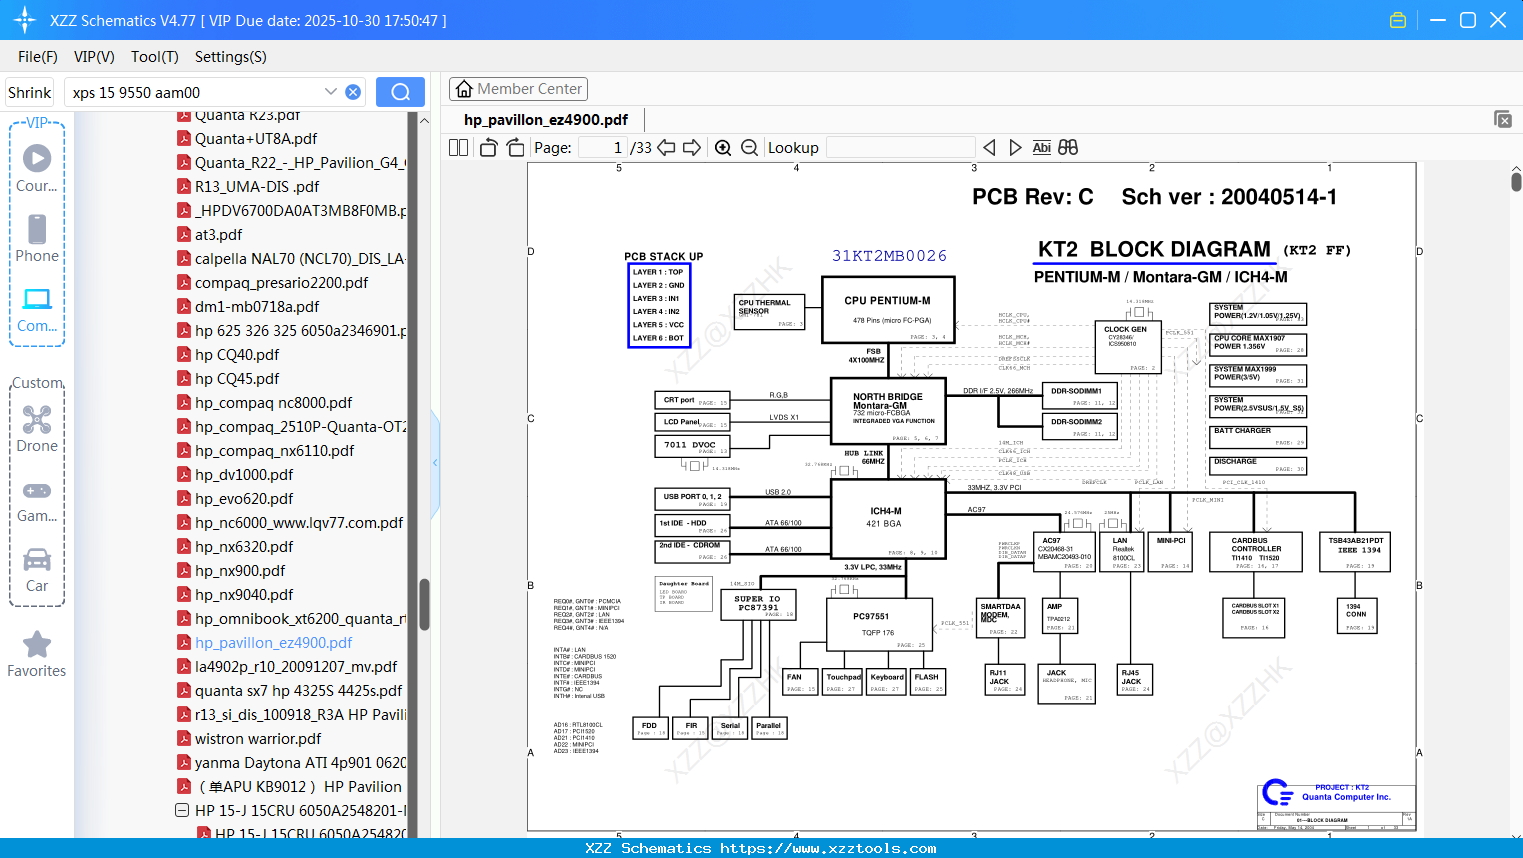Open Drone category in sidebar

(37, 428)
